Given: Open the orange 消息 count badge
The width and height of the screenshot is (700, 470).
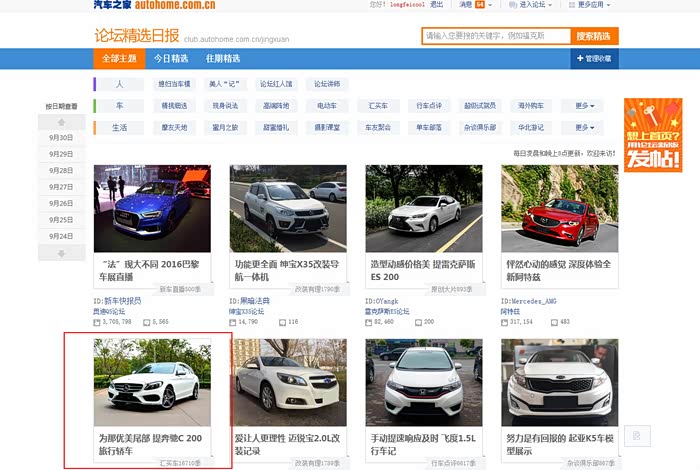Looking at the screenshot, I should (479, 4).
